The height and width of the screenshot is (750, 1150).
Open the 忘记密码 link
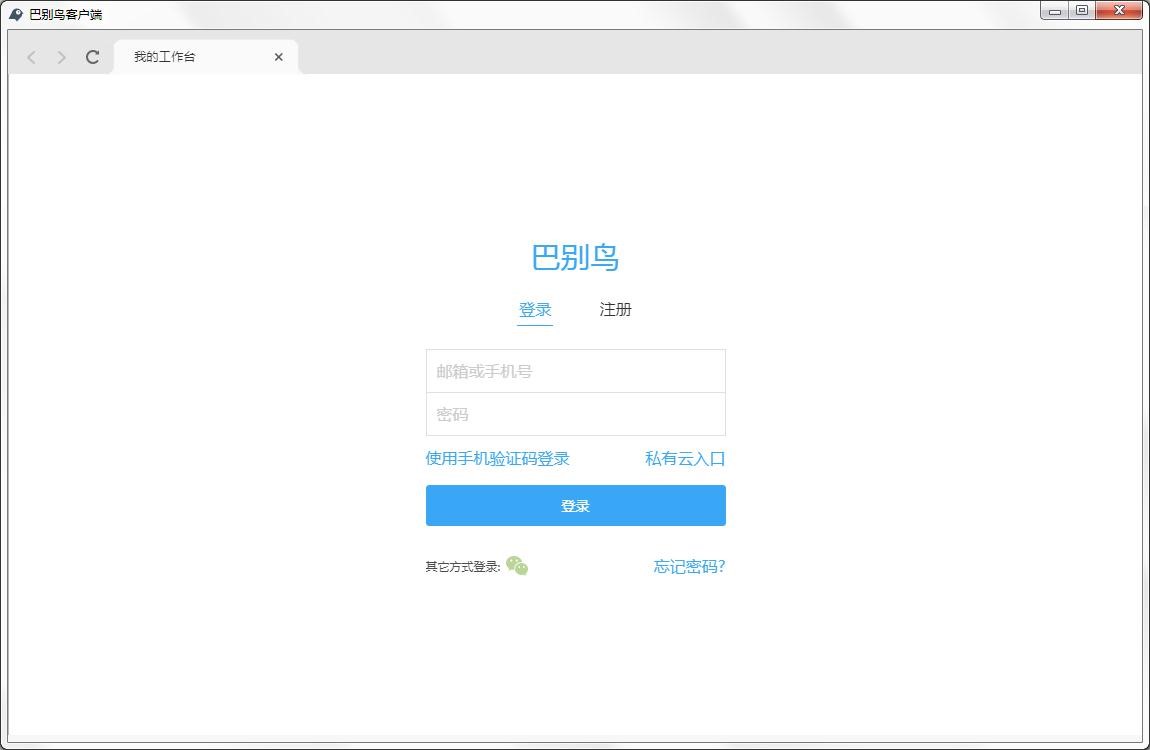click(x=688, y=566)
